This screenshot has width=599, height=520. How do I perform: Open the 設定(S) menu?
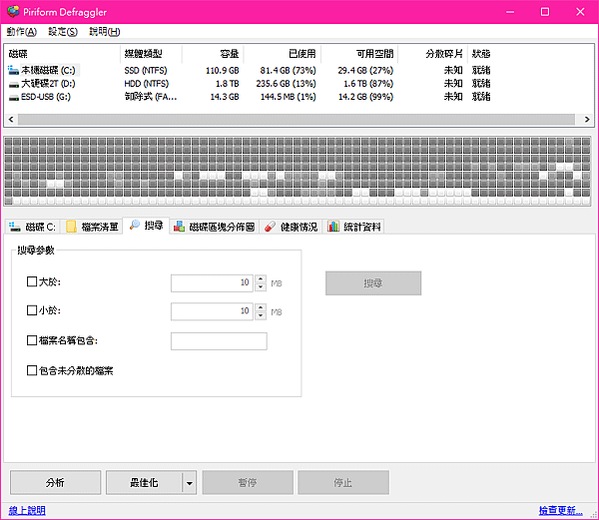pyautogui.click(x=63, y=32)
